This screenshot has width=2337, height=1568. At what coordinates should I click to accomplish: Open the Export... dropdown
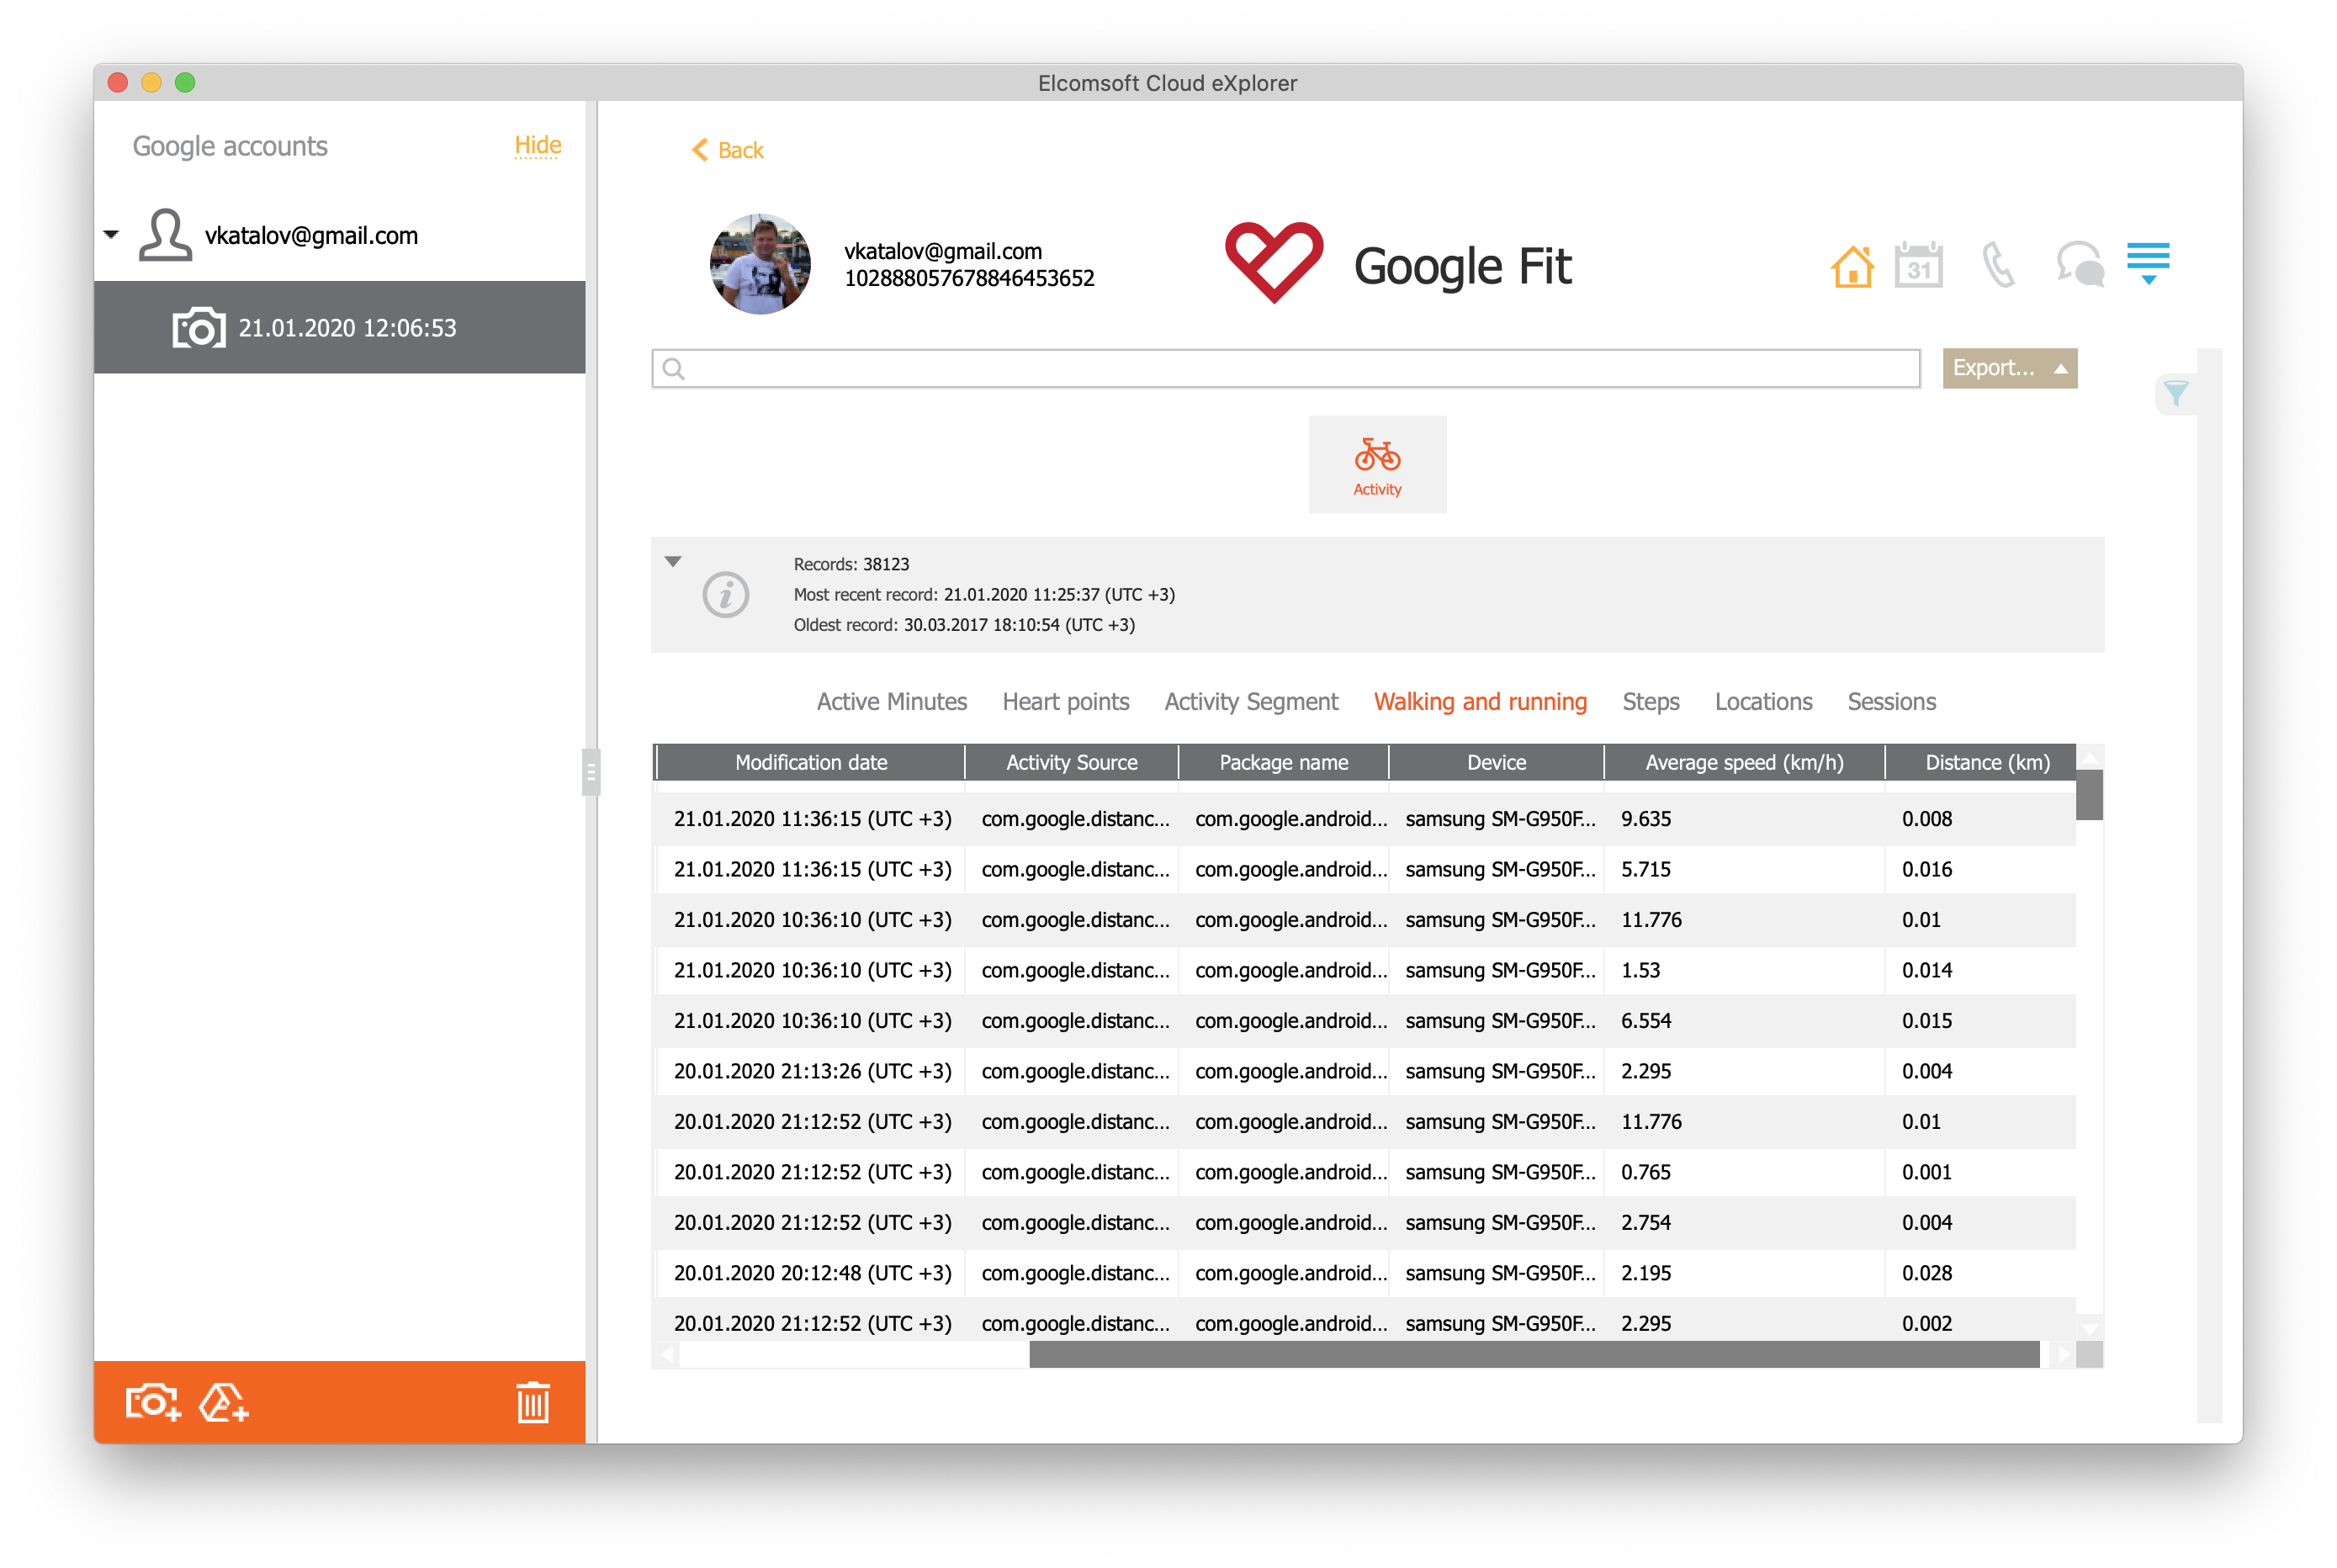[2009, 368]
